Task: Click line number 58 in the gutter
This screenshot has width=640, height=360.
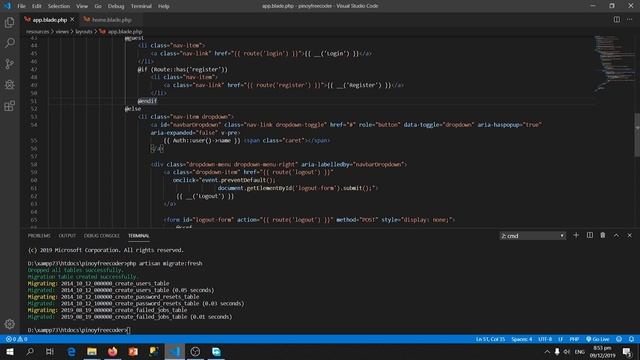Action: click(33, 164)
